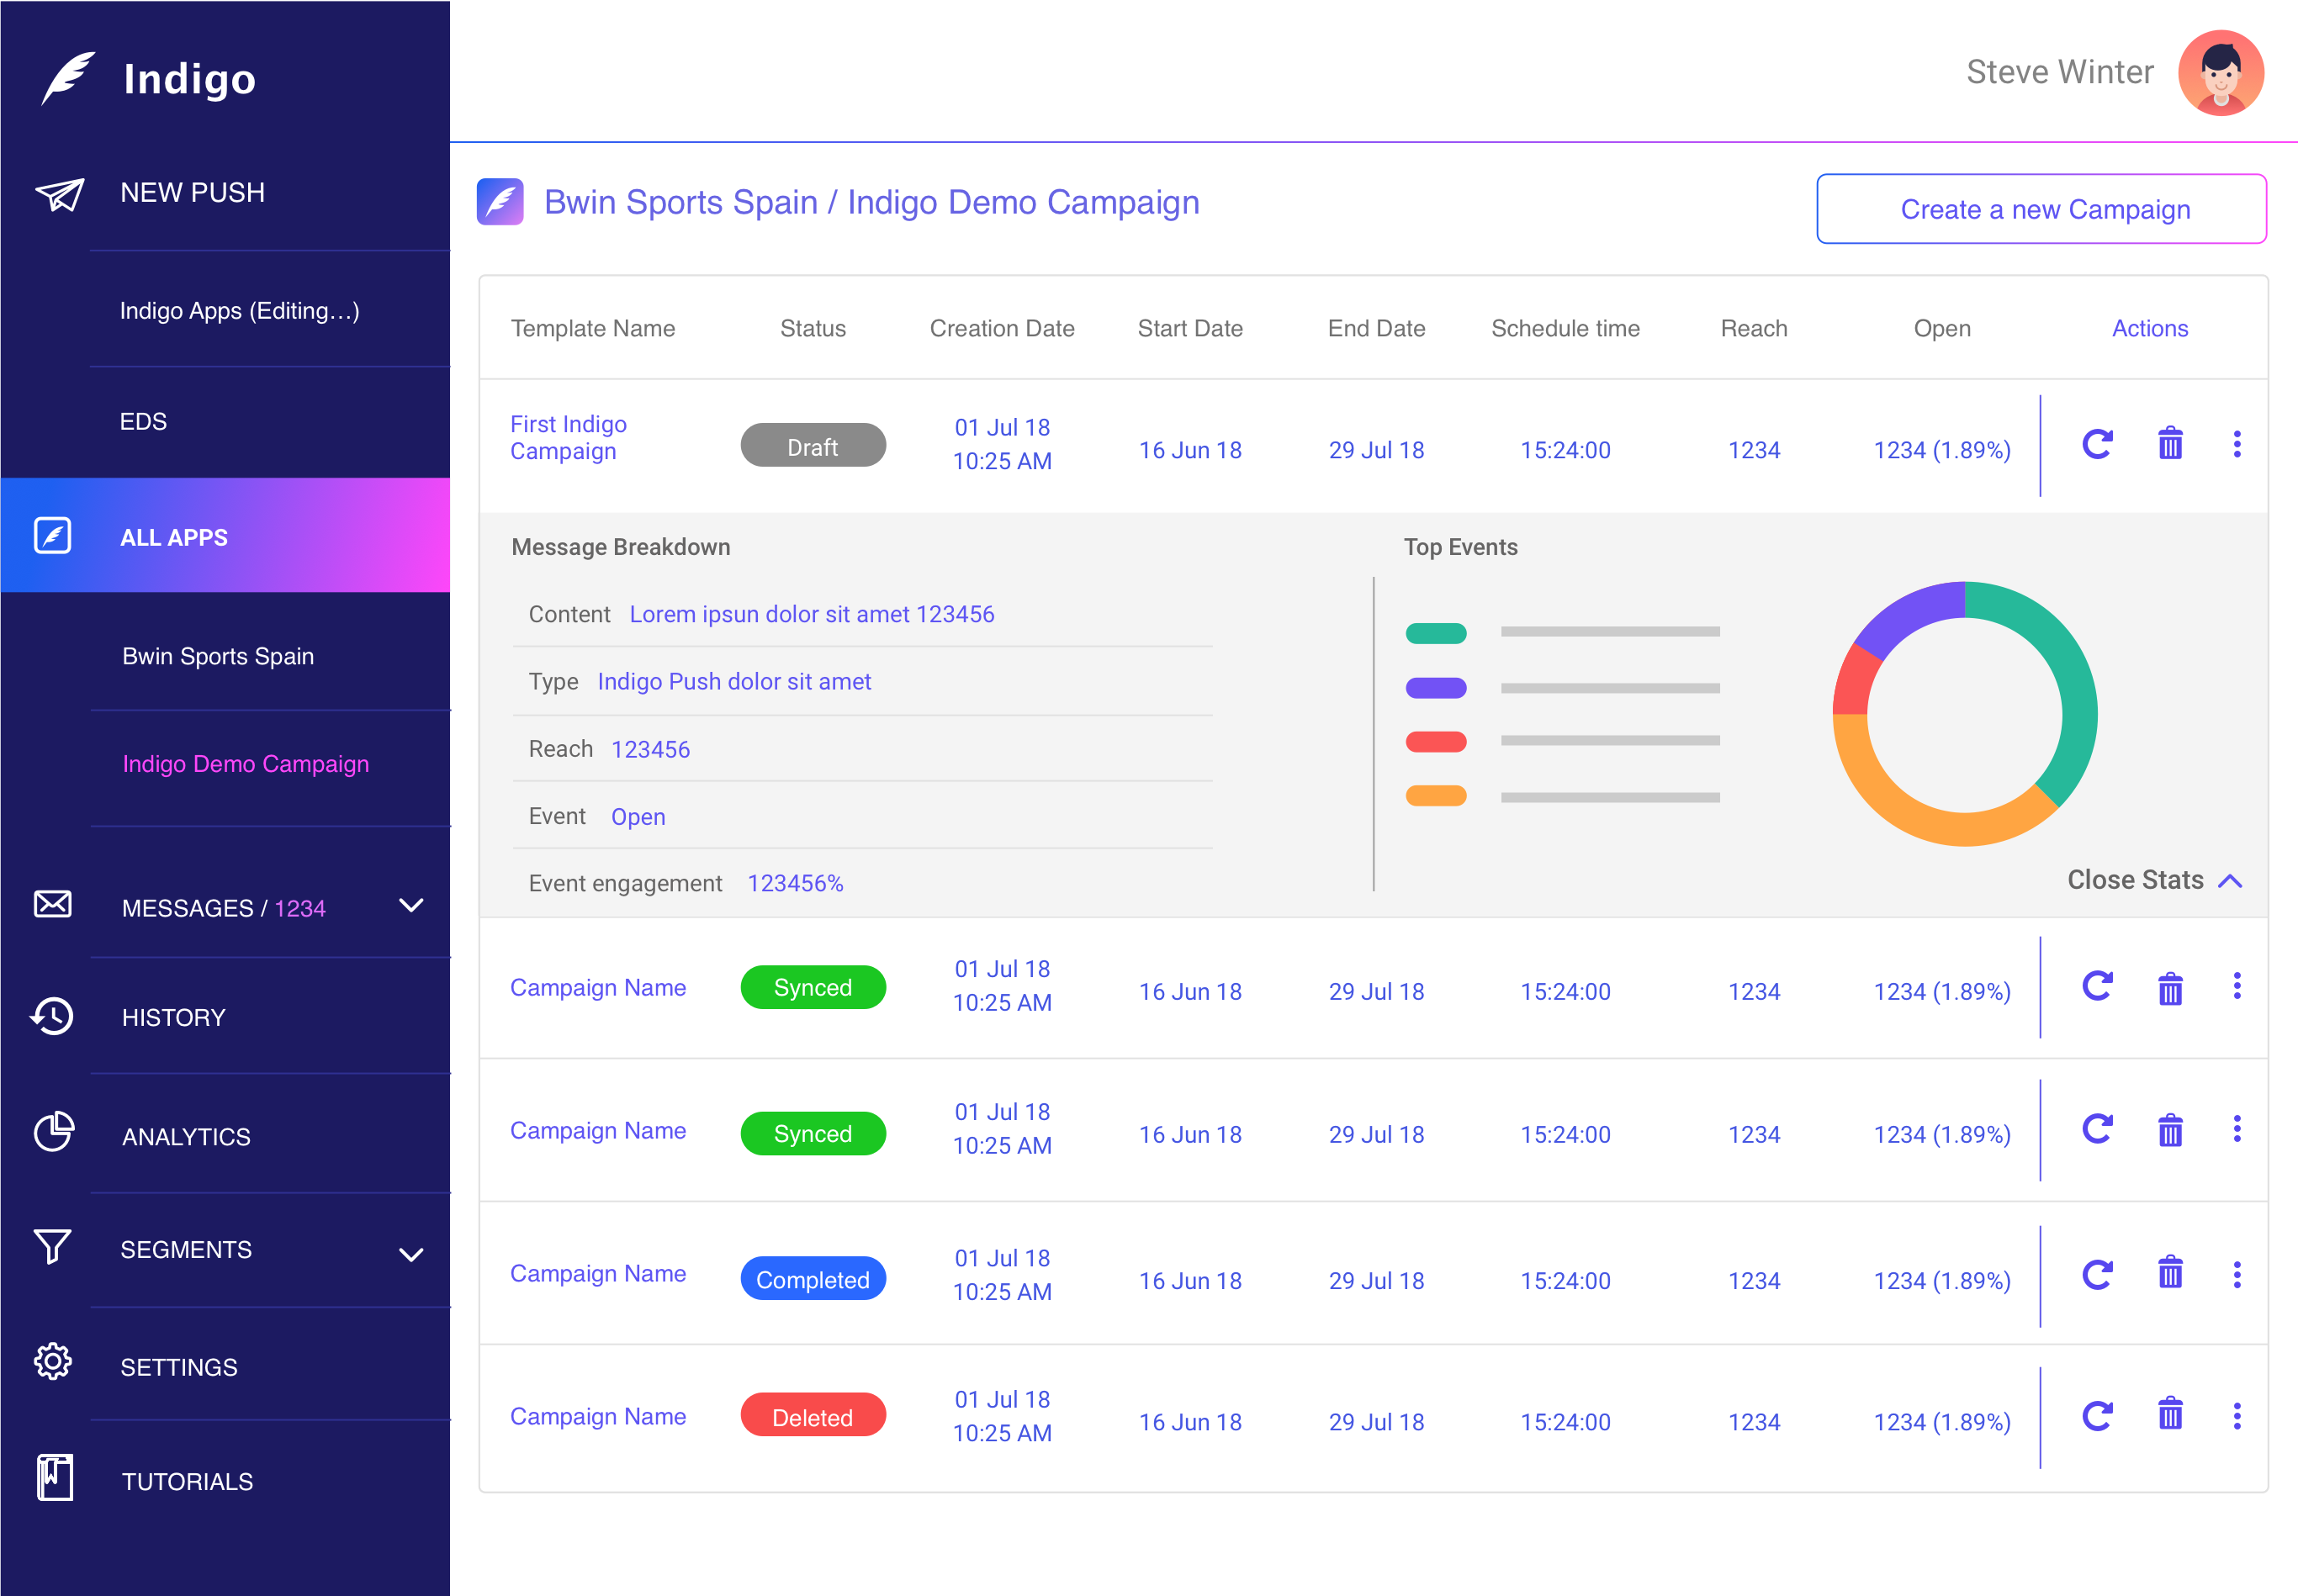This screenshot has height=1596, width=2298.
Task: Click the green Top Events legend swatch
Action: tap(1436, 633)
